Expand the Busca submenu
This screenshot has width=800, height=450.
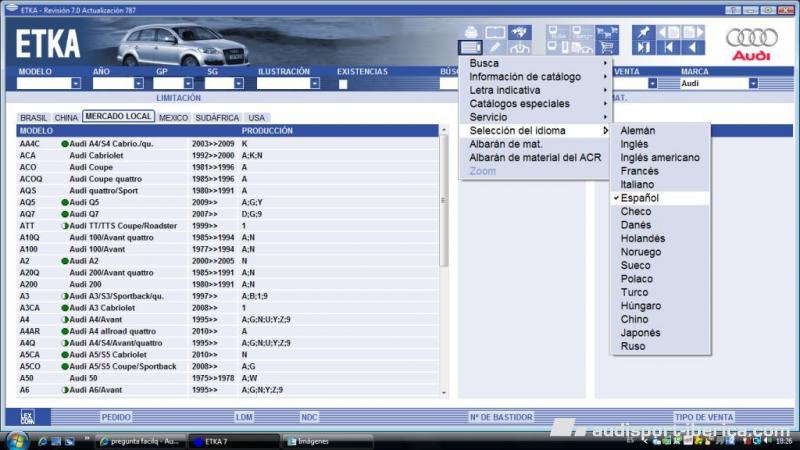534,63
